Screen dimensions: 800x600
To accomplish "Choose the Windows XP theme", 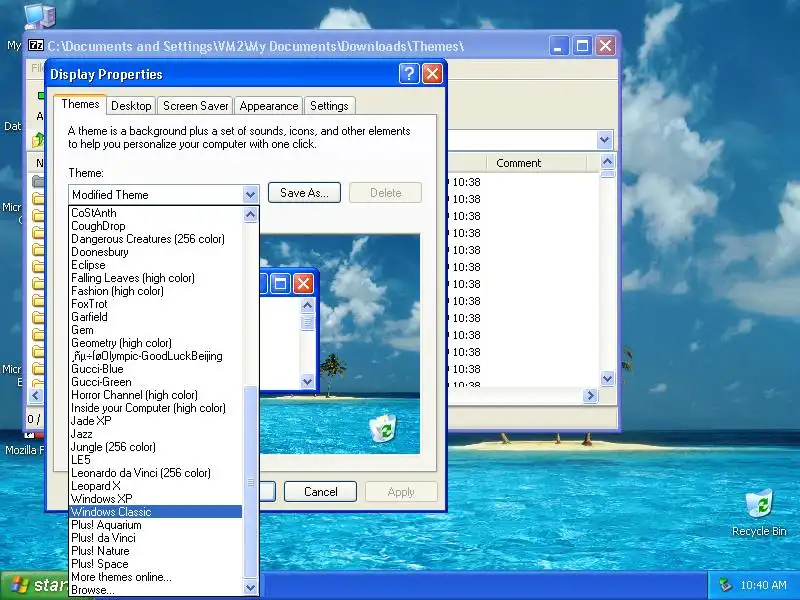I will point(156,499).
